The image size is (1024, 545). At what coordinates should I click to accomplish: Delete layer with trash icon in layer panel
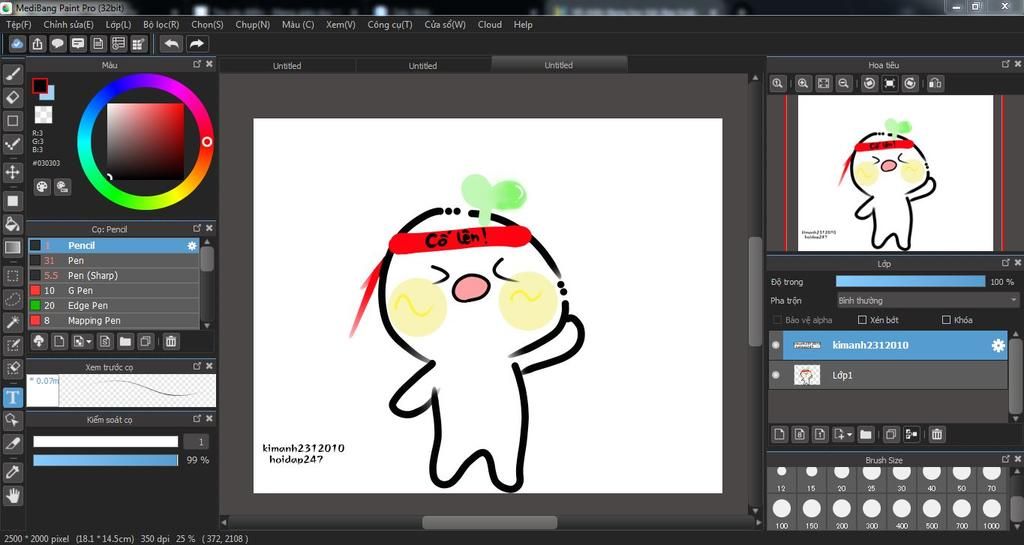coord(936,434)
